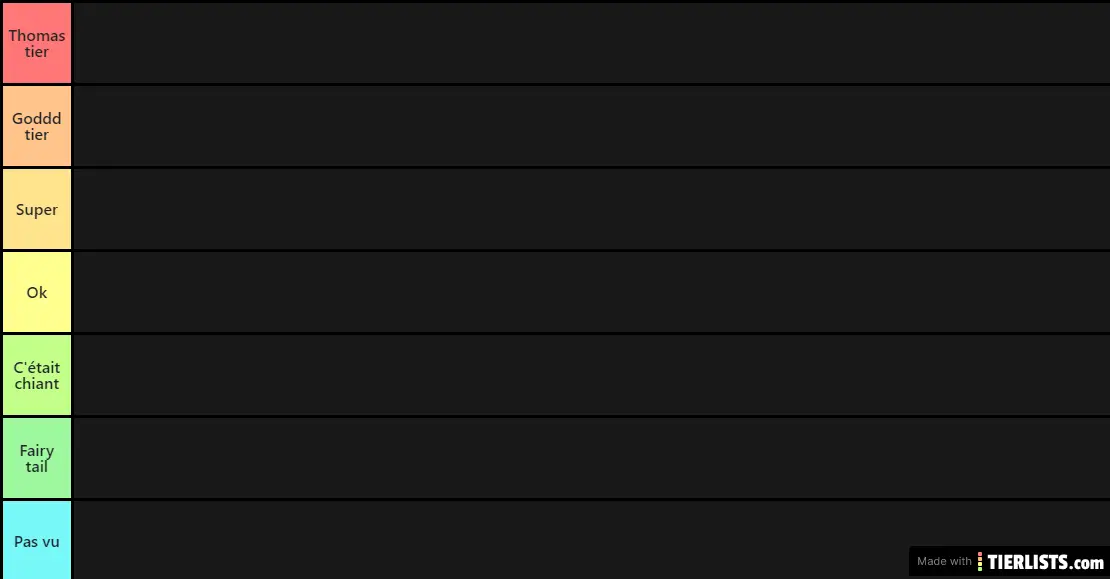Click the empty Thomas tier row
Viewport: 1110px width, 579px height.
click(x=591, y=43)
